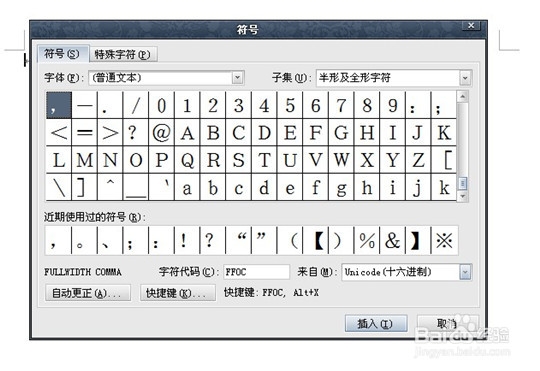Select uppercase Q in the symbol grid
Screen dimensions: 540x371
(187, 160)
